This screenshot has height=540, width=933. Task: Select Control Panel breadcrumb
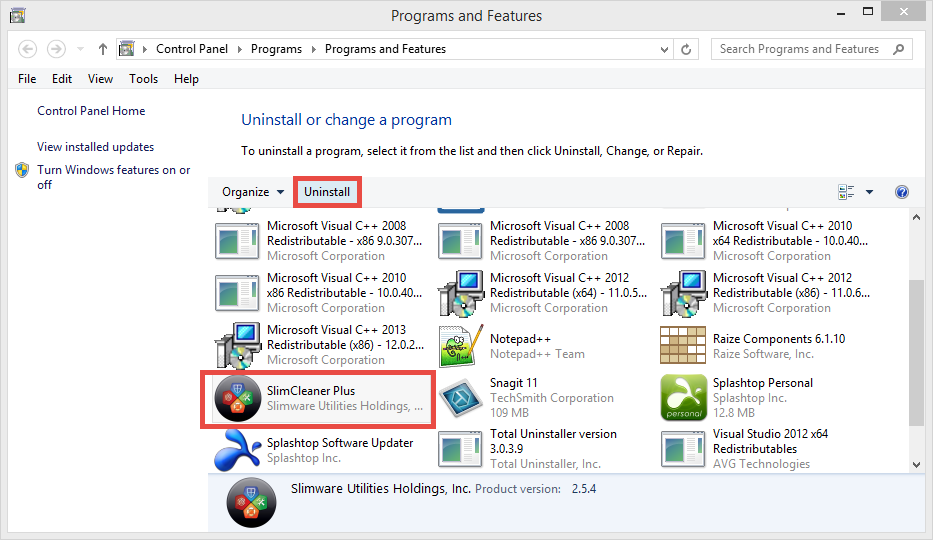192,49
